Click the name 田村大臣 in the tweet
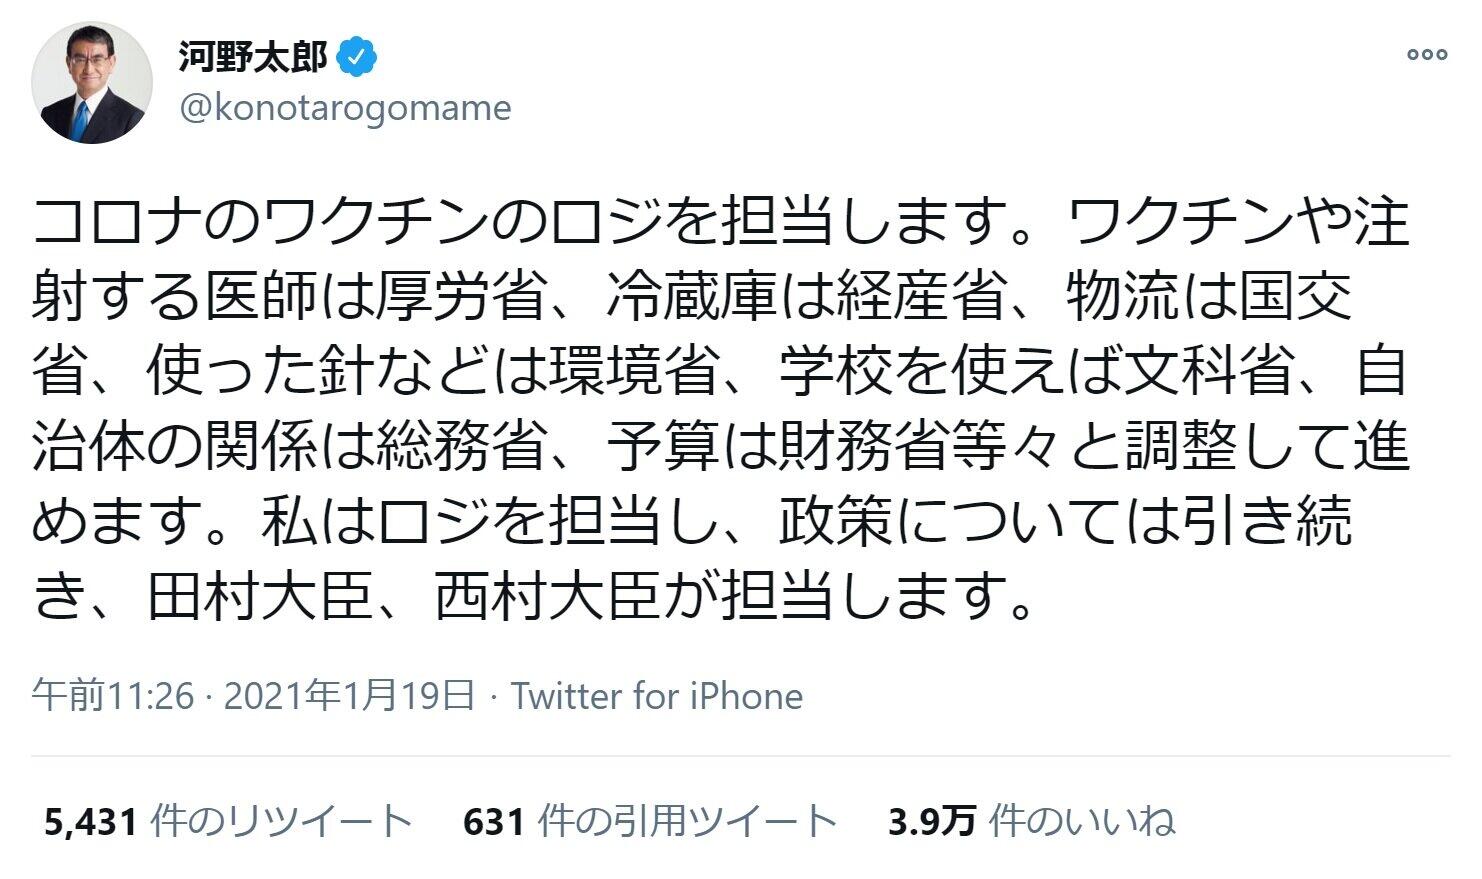Viewport: 1482px width, 879px height. (x=262, y=597)
